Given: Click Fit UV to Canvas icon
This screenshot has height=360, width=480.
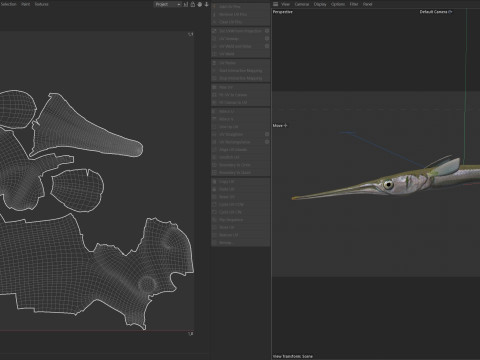Looking at the screenshot, I should pos(215,95).
